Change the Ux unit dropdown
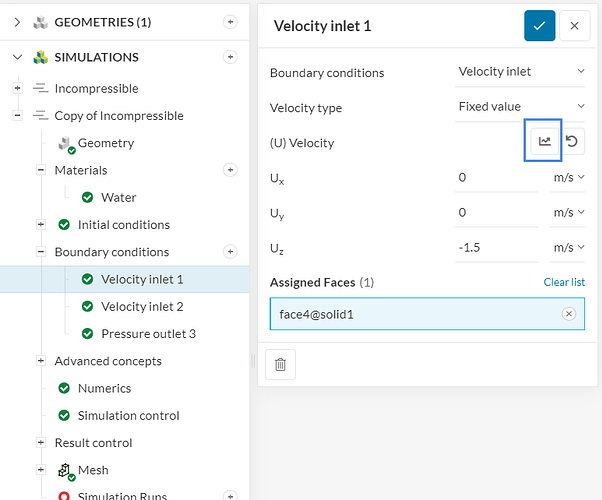Image resolution: width=602 pixels, height=500 pixels. pos(567,178)
